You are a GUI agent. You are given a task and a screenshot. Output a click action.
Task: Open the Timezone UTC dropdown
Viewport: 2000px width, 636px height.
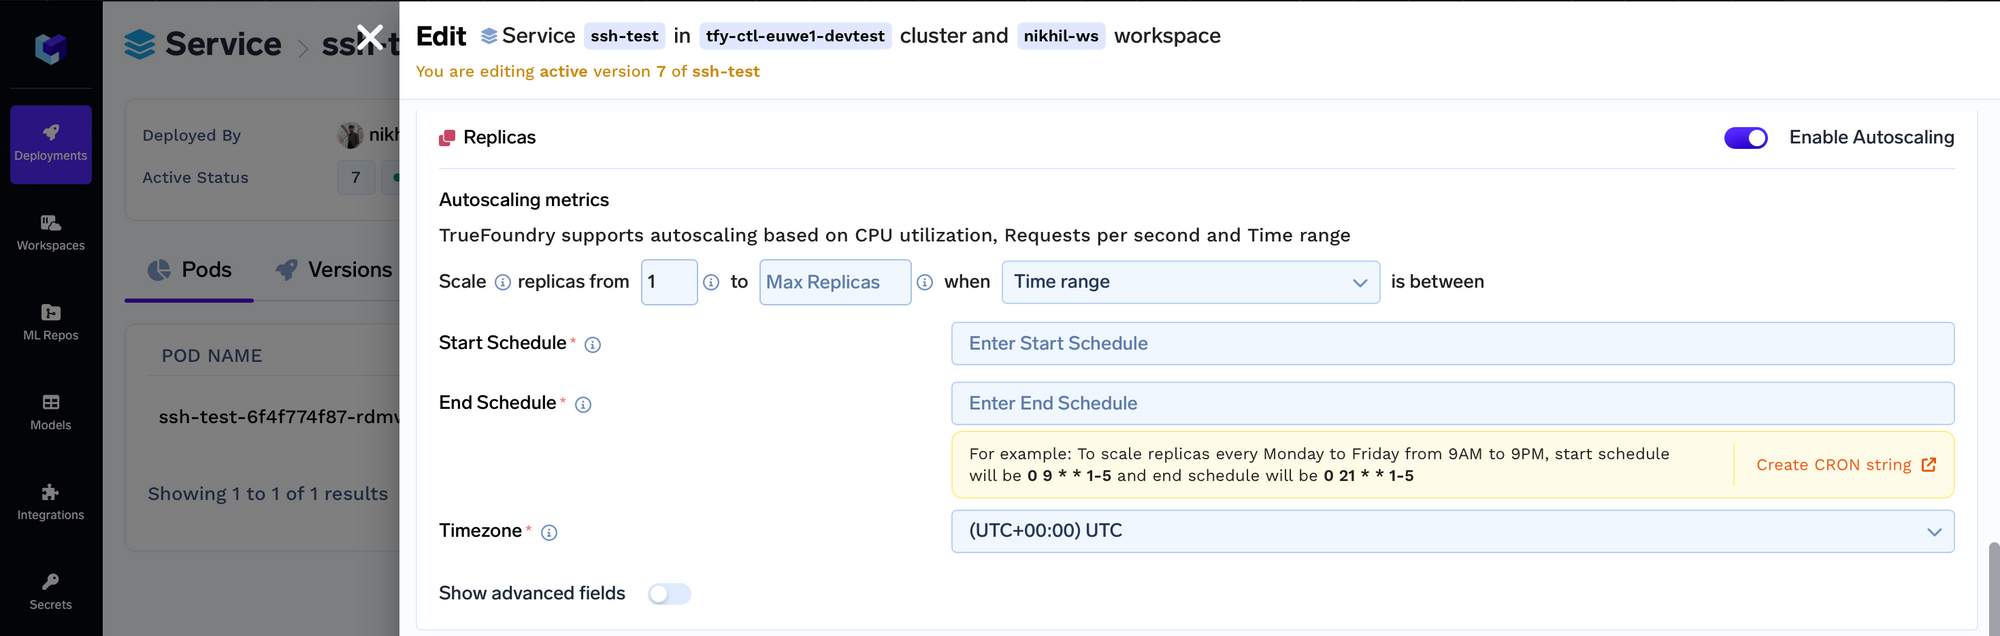(1452, 531)
